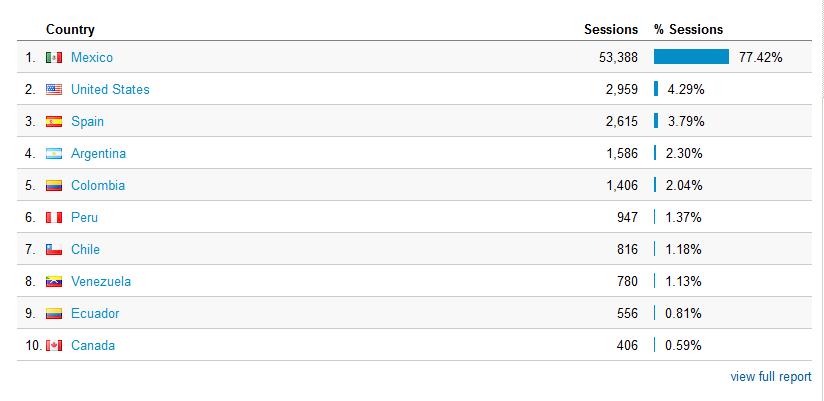Open the Argentina country link
Image resolution: width=824 pixels, height=401 pixels.
pyautogui.click(x=98, y=153)
